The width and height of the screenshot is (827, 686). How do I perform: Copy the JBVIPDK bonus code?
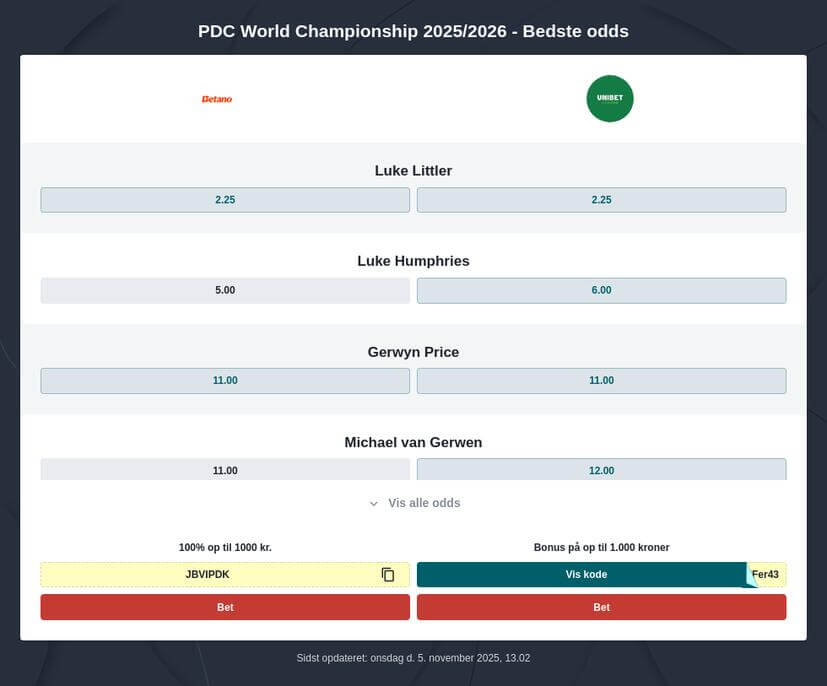[x=387, y=574]
